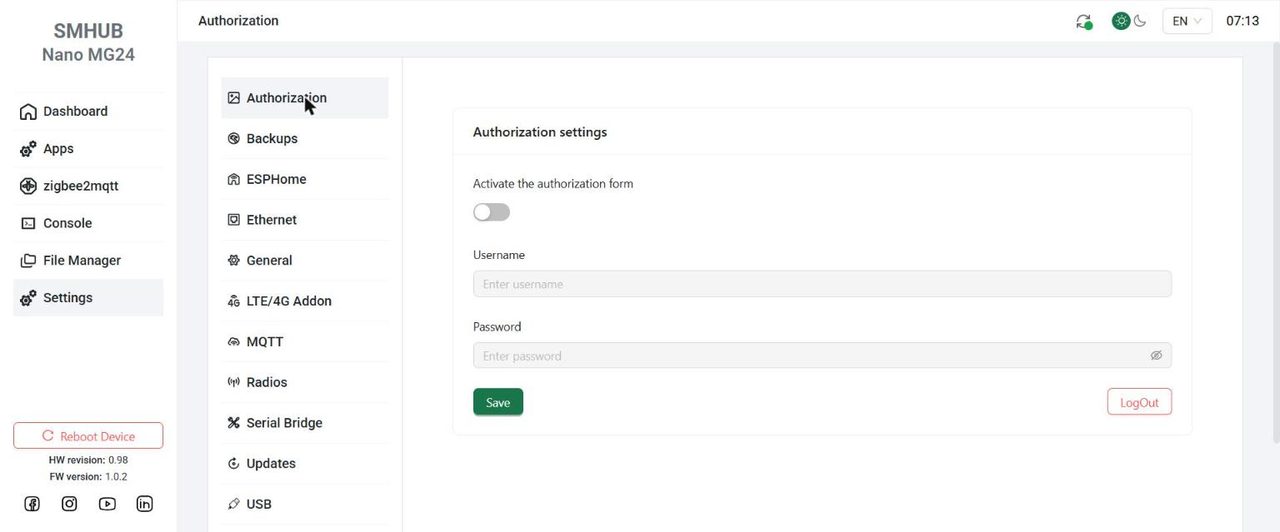Show the password with the eye icon
The image size is (1280, 532).
1156,356
